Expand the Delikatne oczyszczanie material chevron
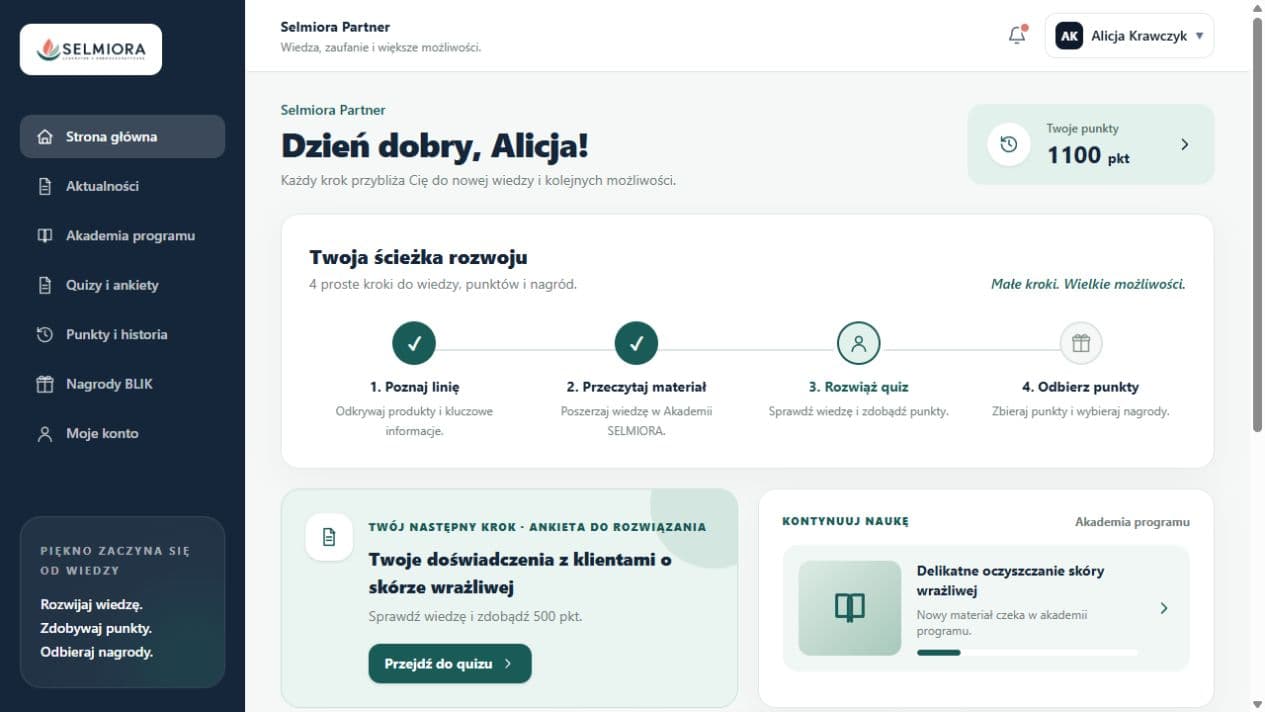Screen dimensions: 1265x712 pyautogui.click(x=1164, y=608)
